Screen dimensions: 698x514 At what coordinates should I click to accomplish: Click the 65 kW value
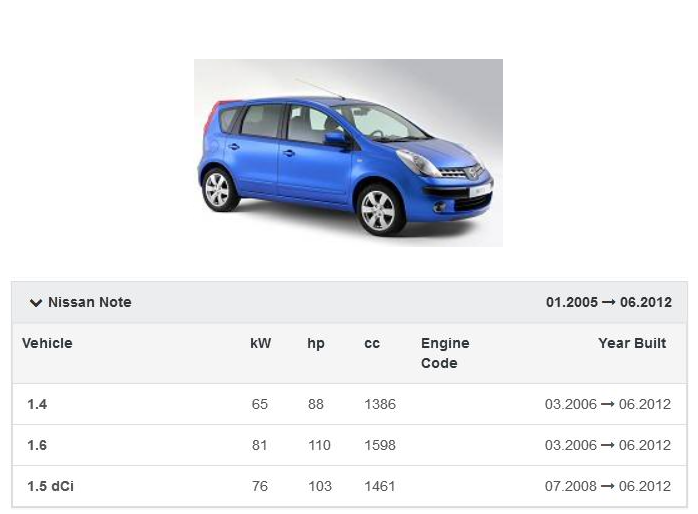click(x=260, y=405)
